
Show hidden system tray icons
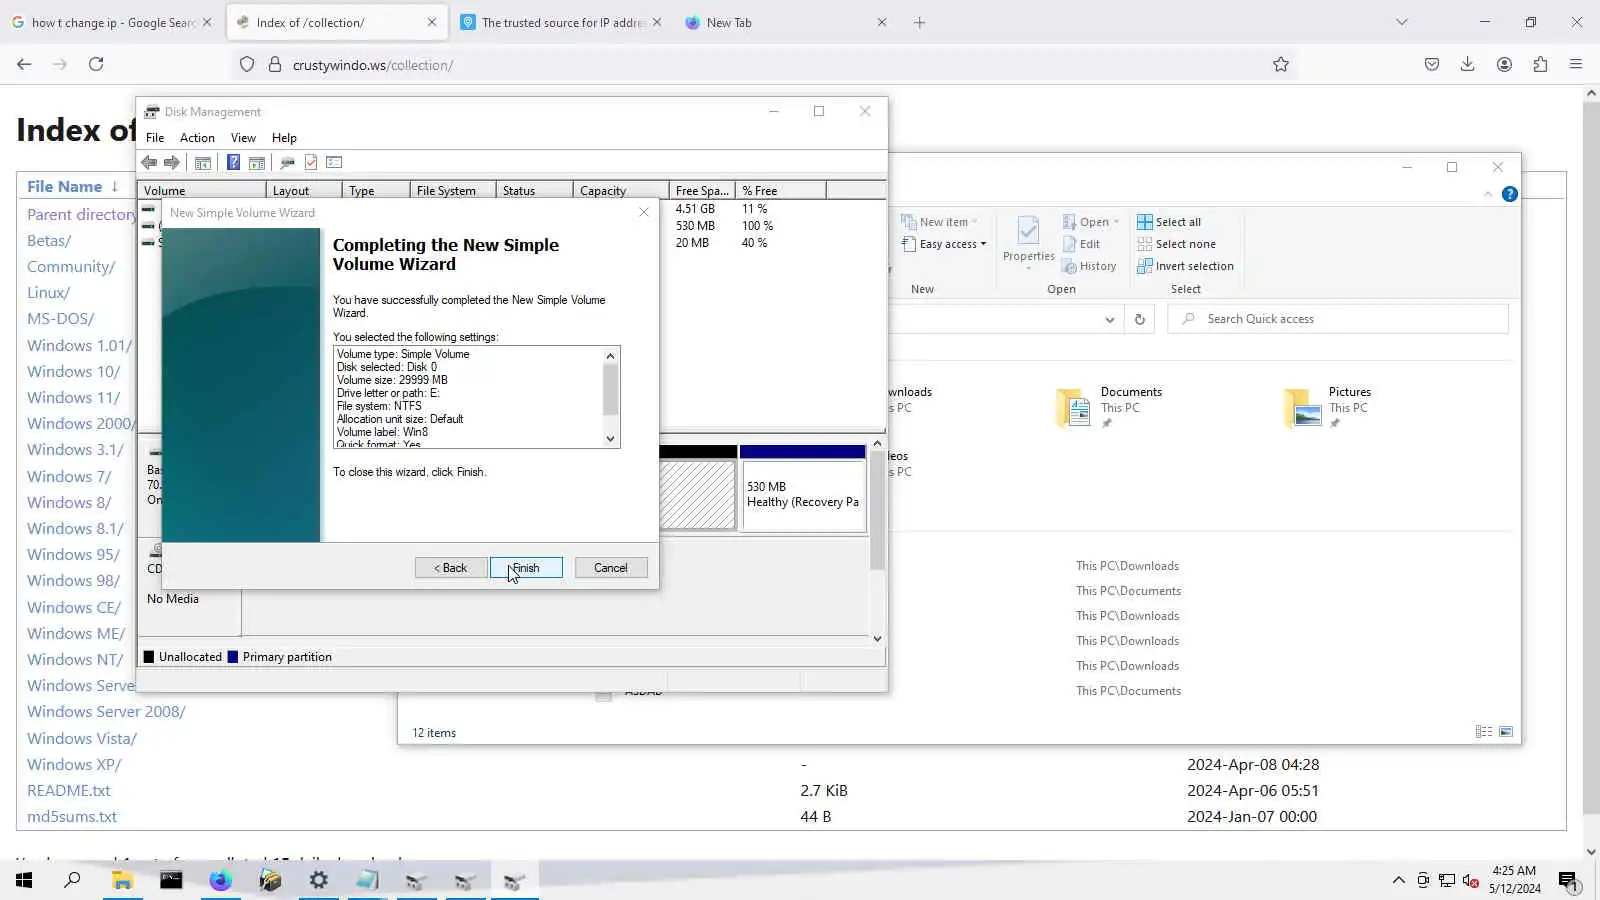[x=1398, y=880]
